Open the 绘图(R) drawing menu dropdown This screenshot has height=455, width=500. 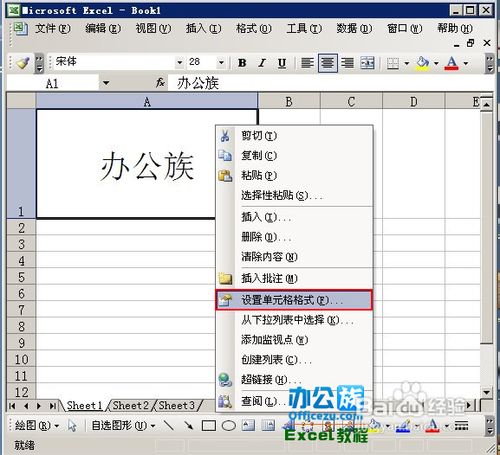[37, 426]
